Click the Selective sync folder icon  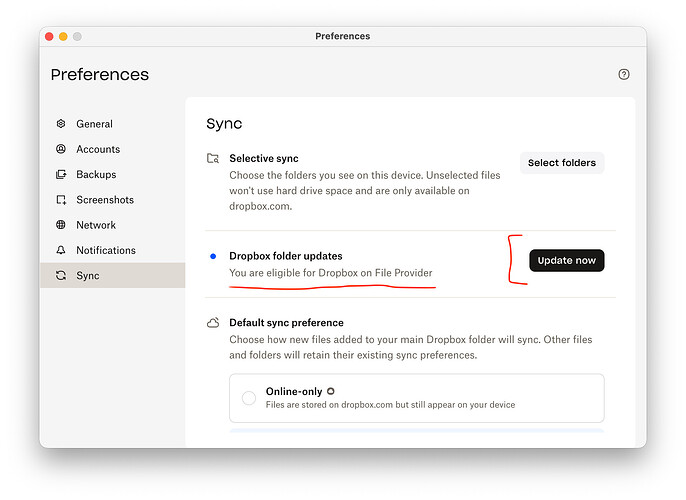(213, 158)
